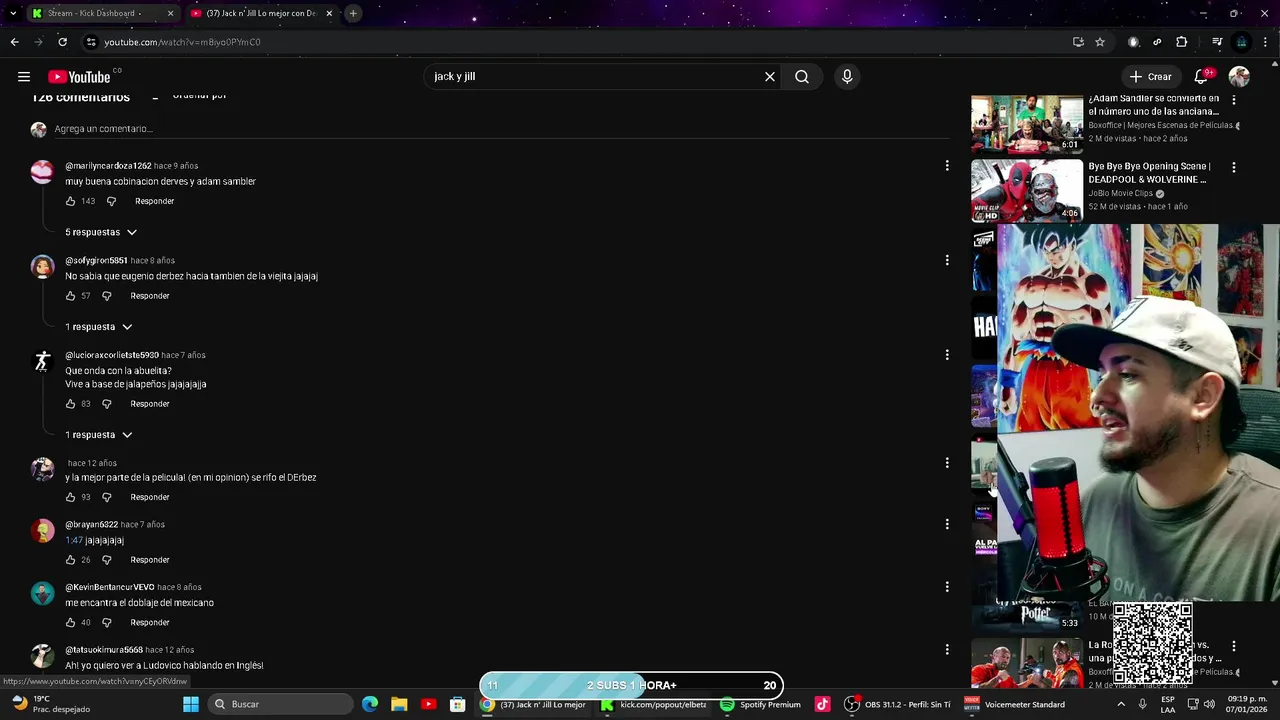Open the YouTube account avatar menu
Image resolution: width=1280 pixels, height=720 pixels.
pos(1239,77)
